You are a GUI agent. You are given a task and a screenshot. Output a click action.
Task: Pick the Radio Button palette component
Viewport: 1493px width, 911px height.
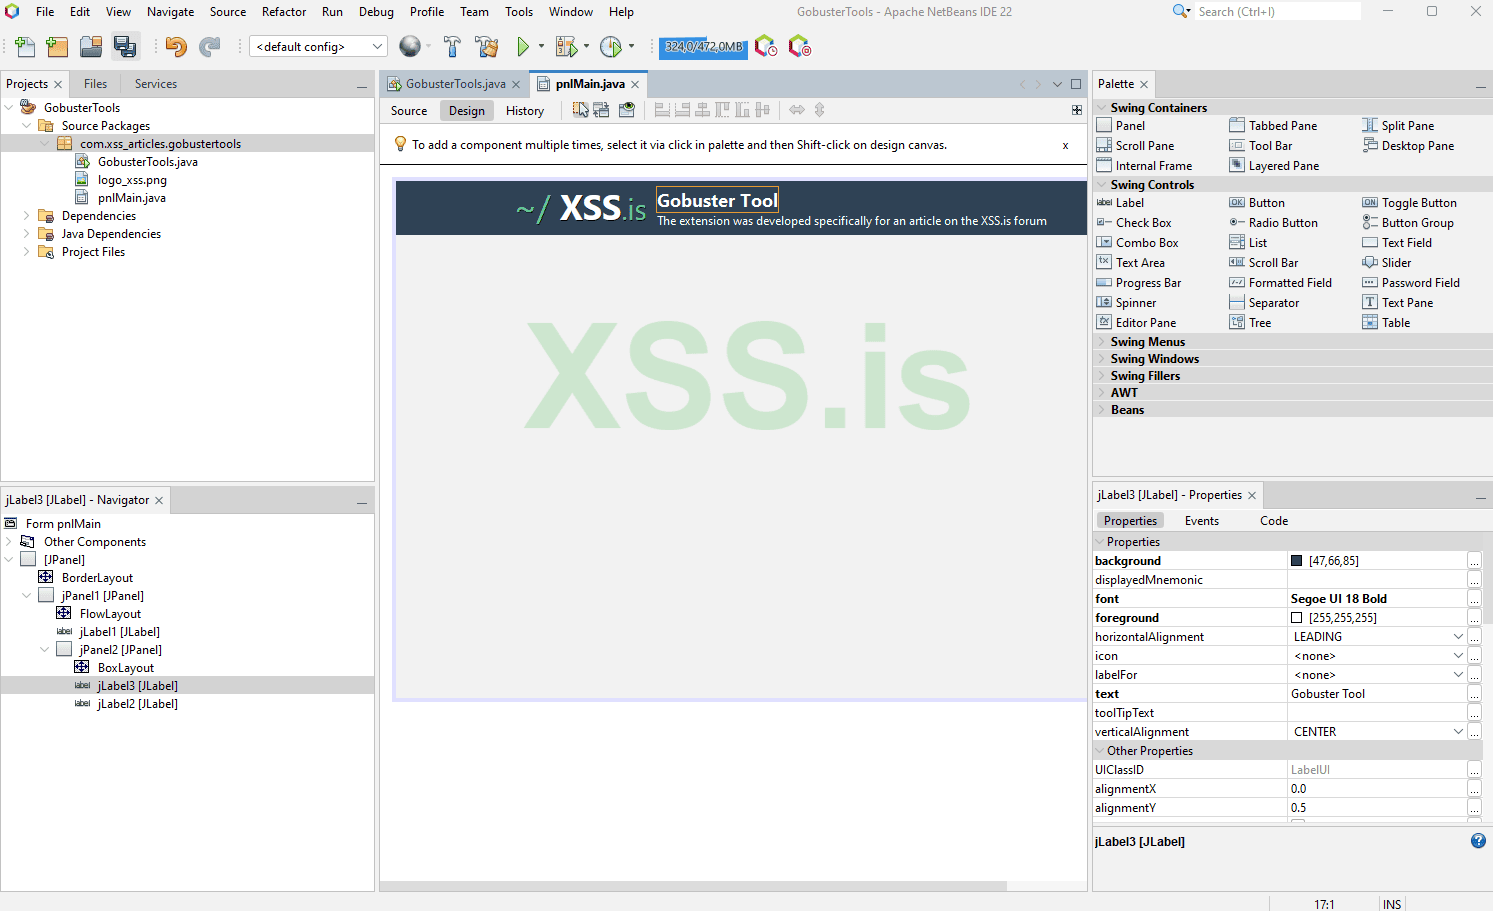coord(1273,223)
